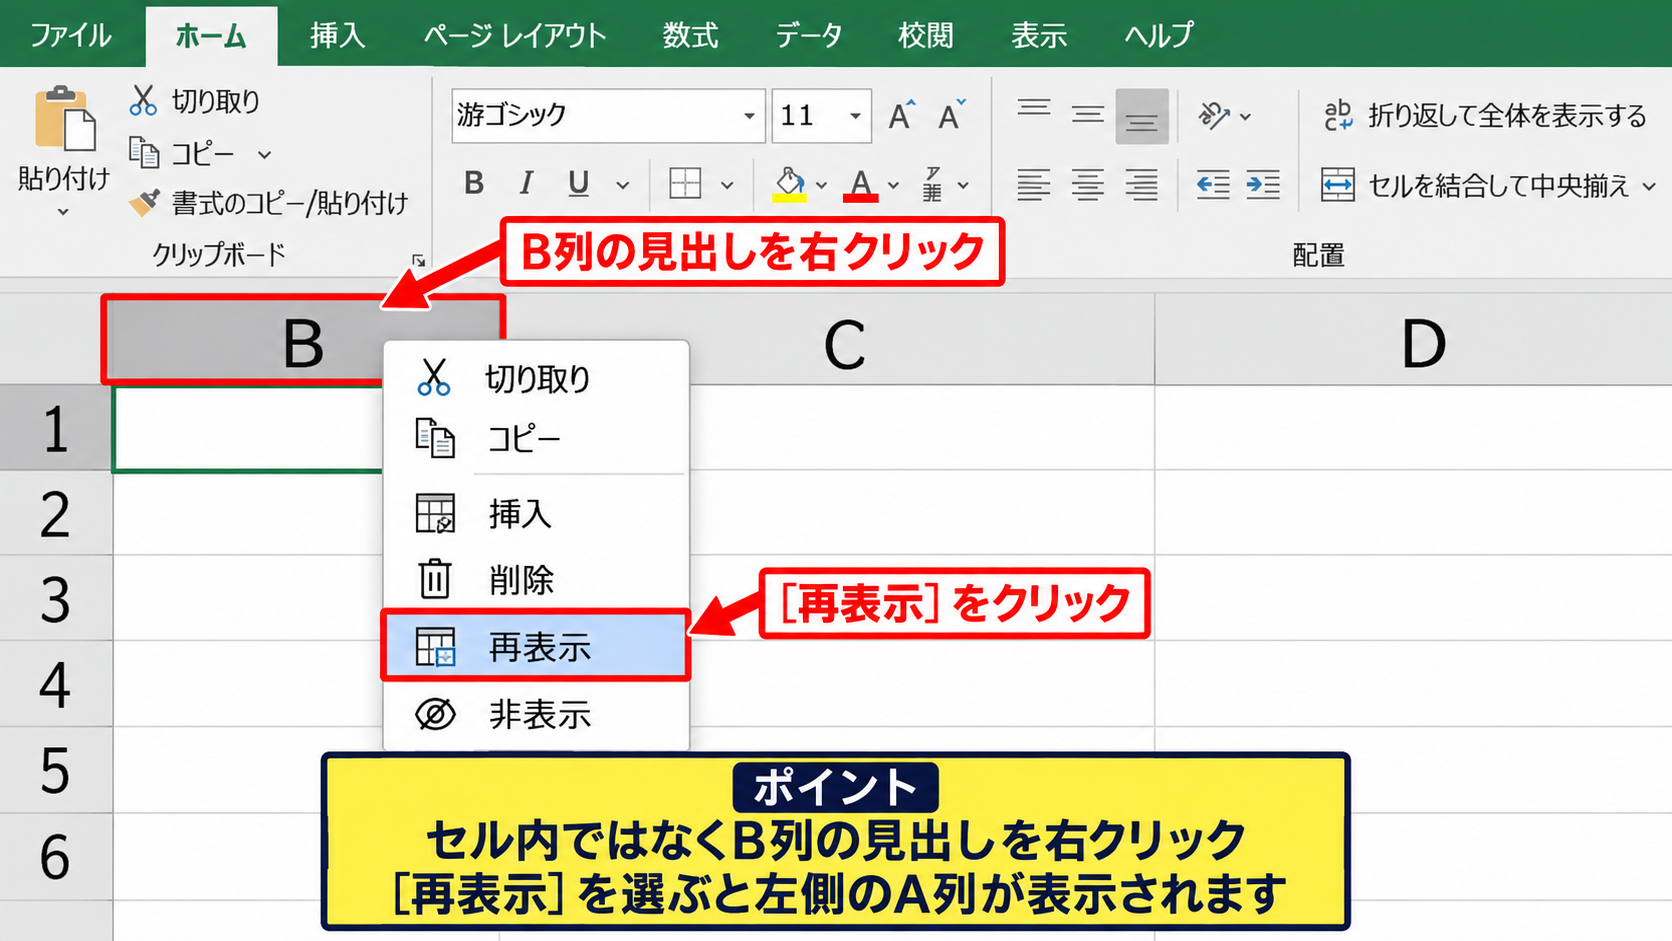Screen dimensions: 1672x941
Task: Switch to the データ (Data) tab
Action: (x=808, y=35)
